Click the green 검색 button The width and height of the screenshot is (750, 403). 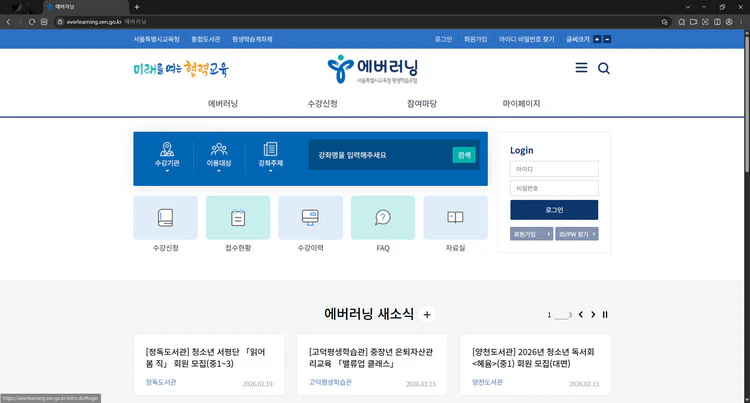[463, 155]
